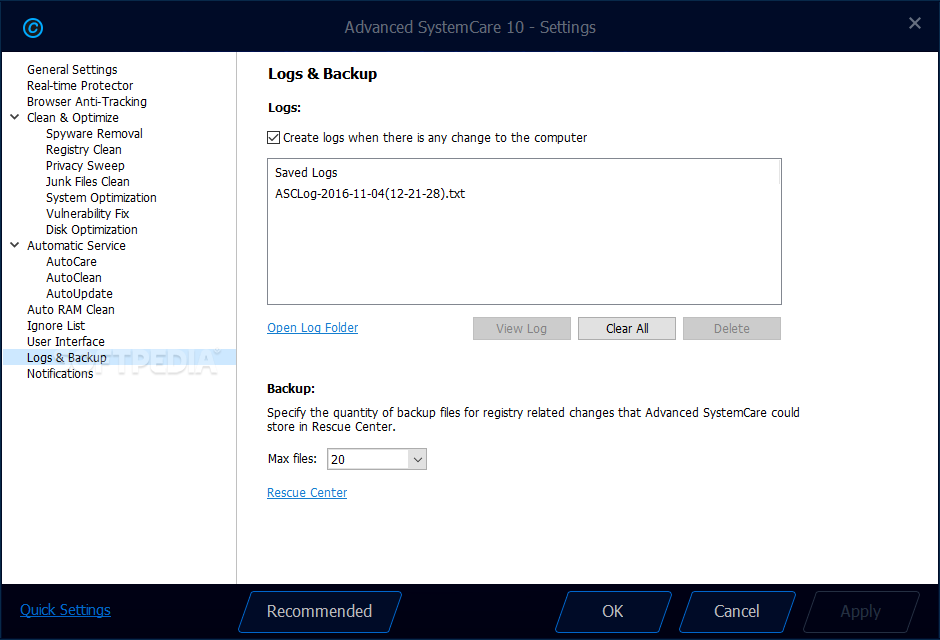Image resolution: width=940 pixels, height=640 pixels.
Task: Click Clear All to remove logs
Action: pos(626,328)
